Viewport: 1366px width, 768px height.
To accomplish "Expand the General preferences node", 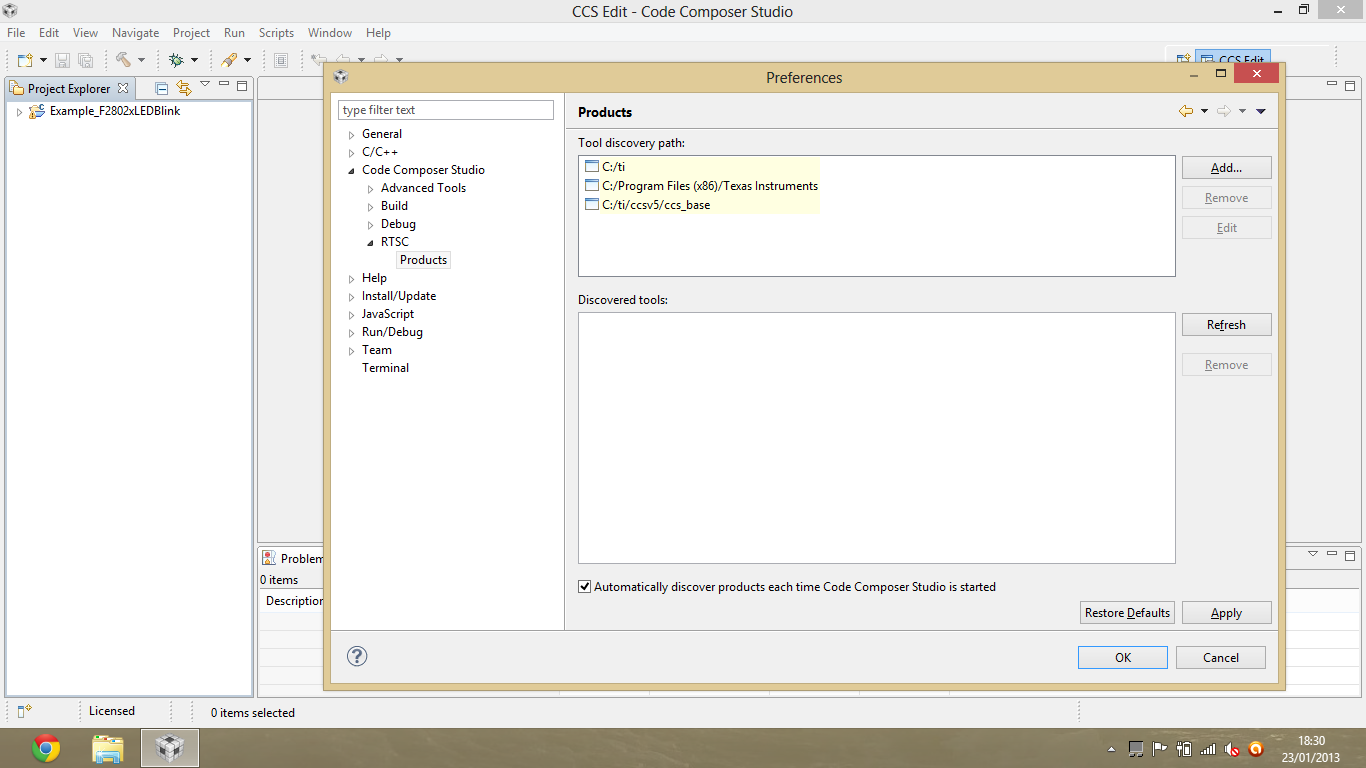I will [x=351, y=134].
